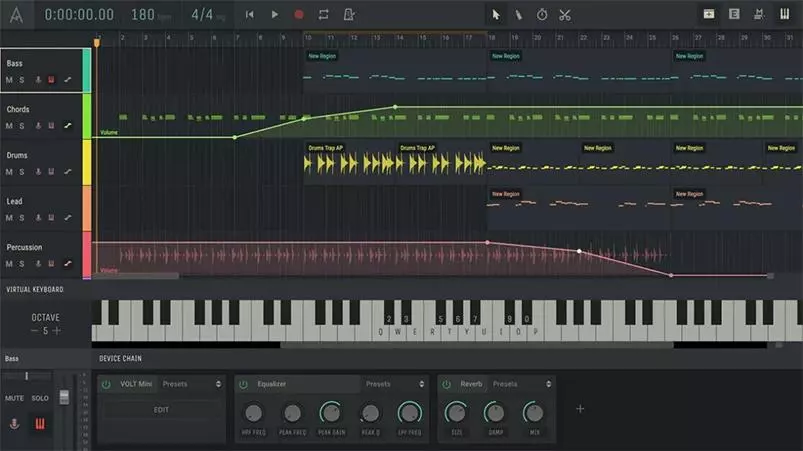Open the editor panel icon in the top bar
Screen dimensions: 803x451
click(734, 14)
